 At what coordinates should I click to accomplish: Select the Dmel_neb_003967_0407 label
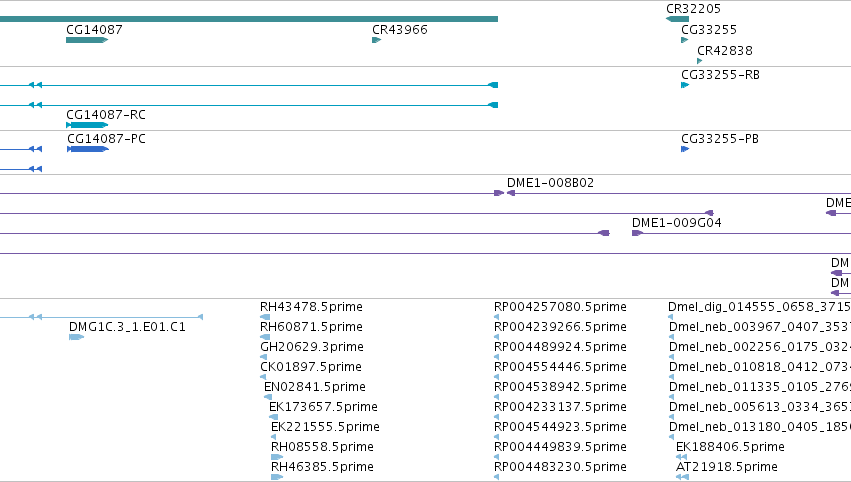click(760, 327)
